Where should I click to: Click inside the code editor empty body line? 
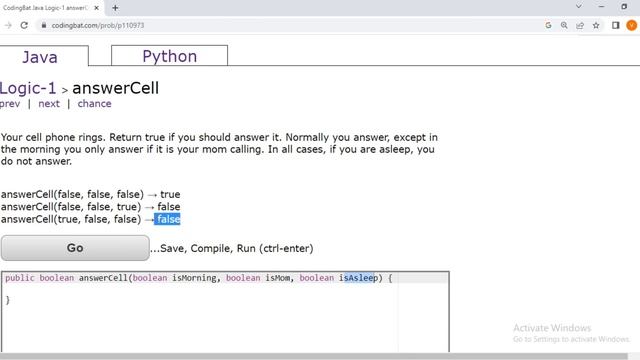pos(225,289)
